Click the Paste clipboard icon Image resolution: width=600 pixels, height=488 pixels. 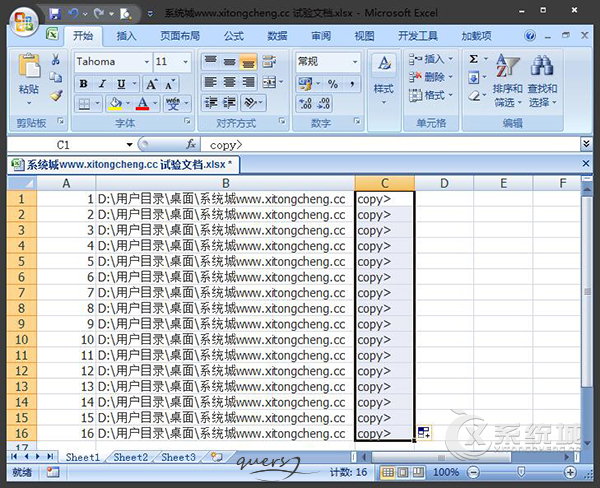(x=29, y=66)
